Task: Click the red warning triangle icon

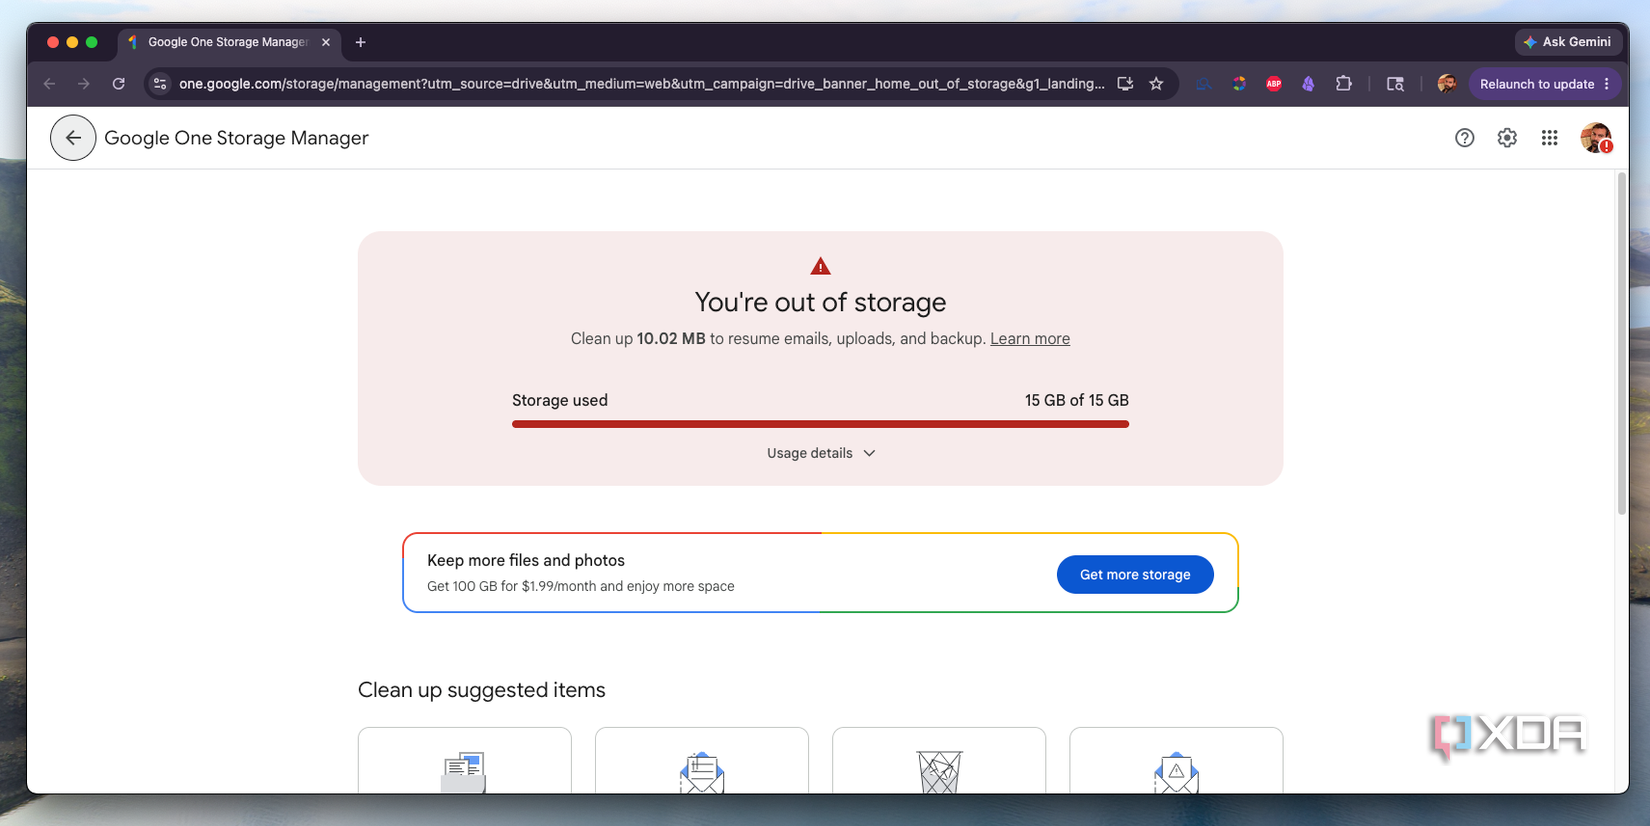Action: 820,266
